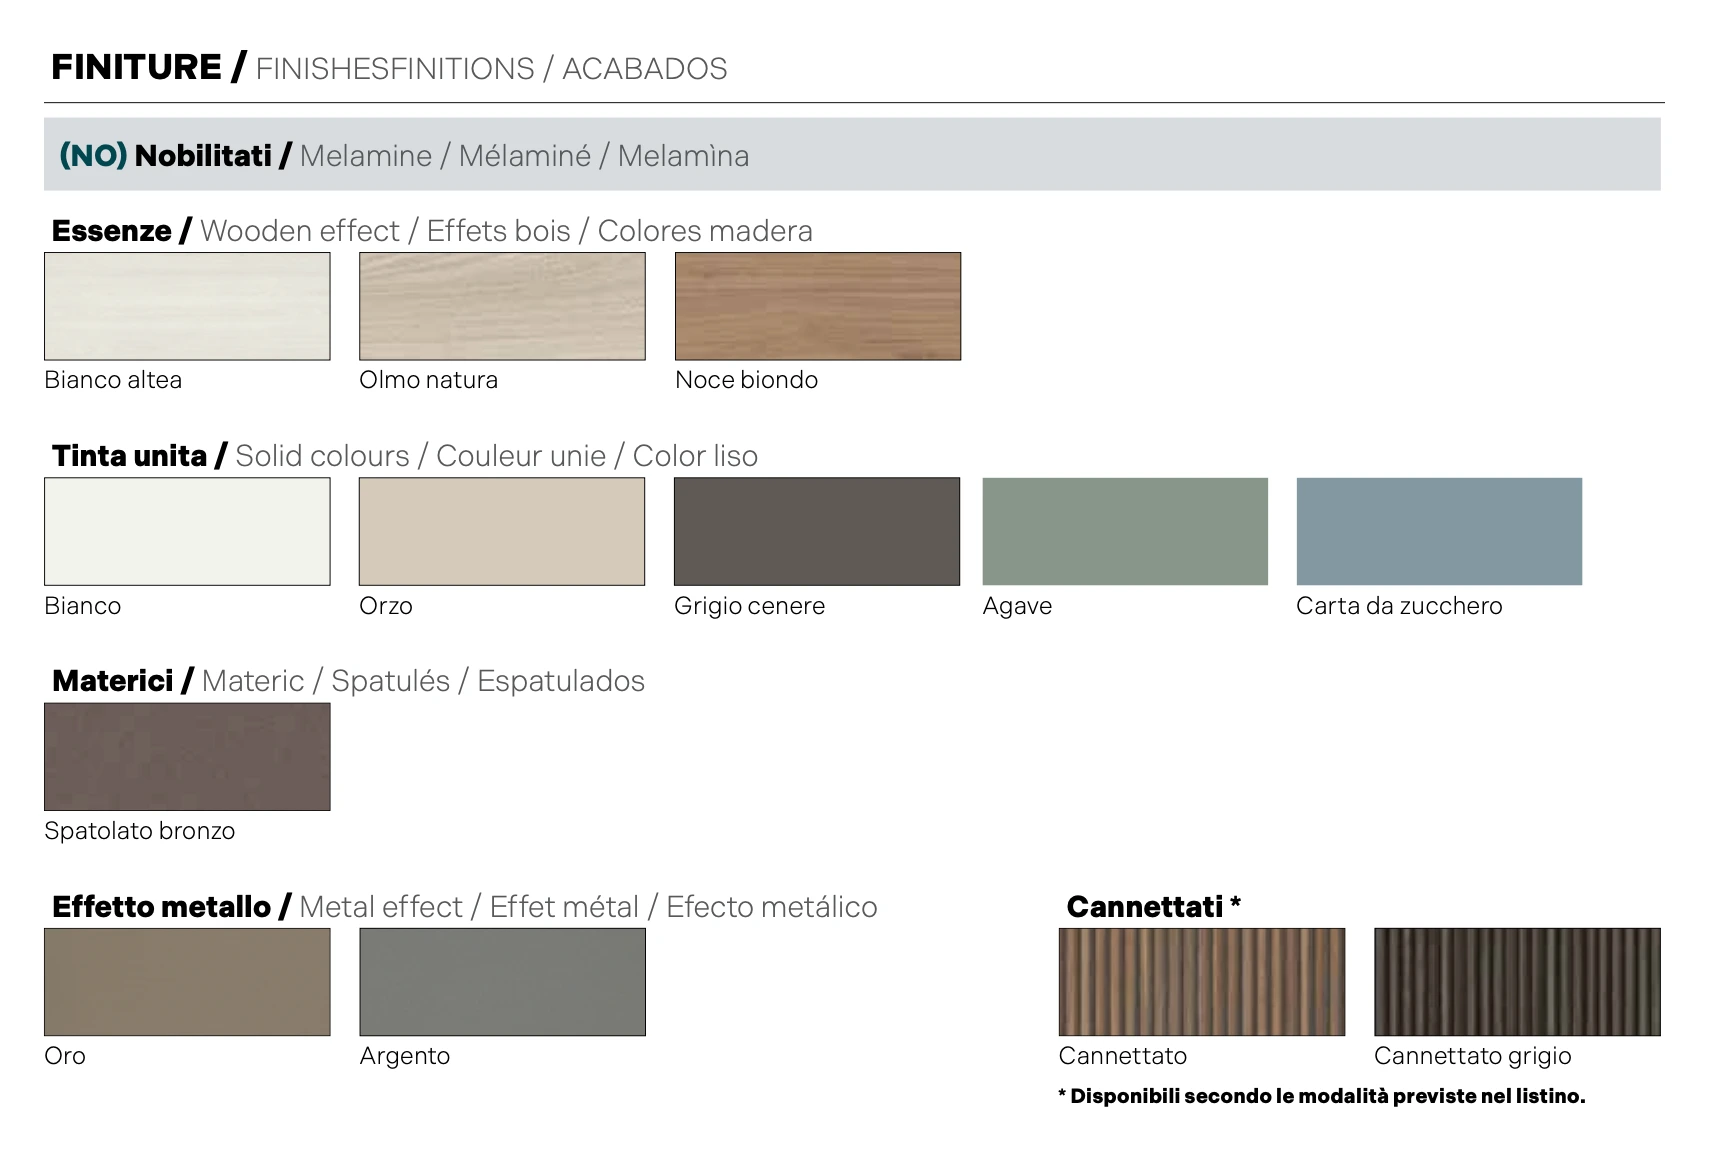Choose the Oro metal effect swatch

[187, 982]
